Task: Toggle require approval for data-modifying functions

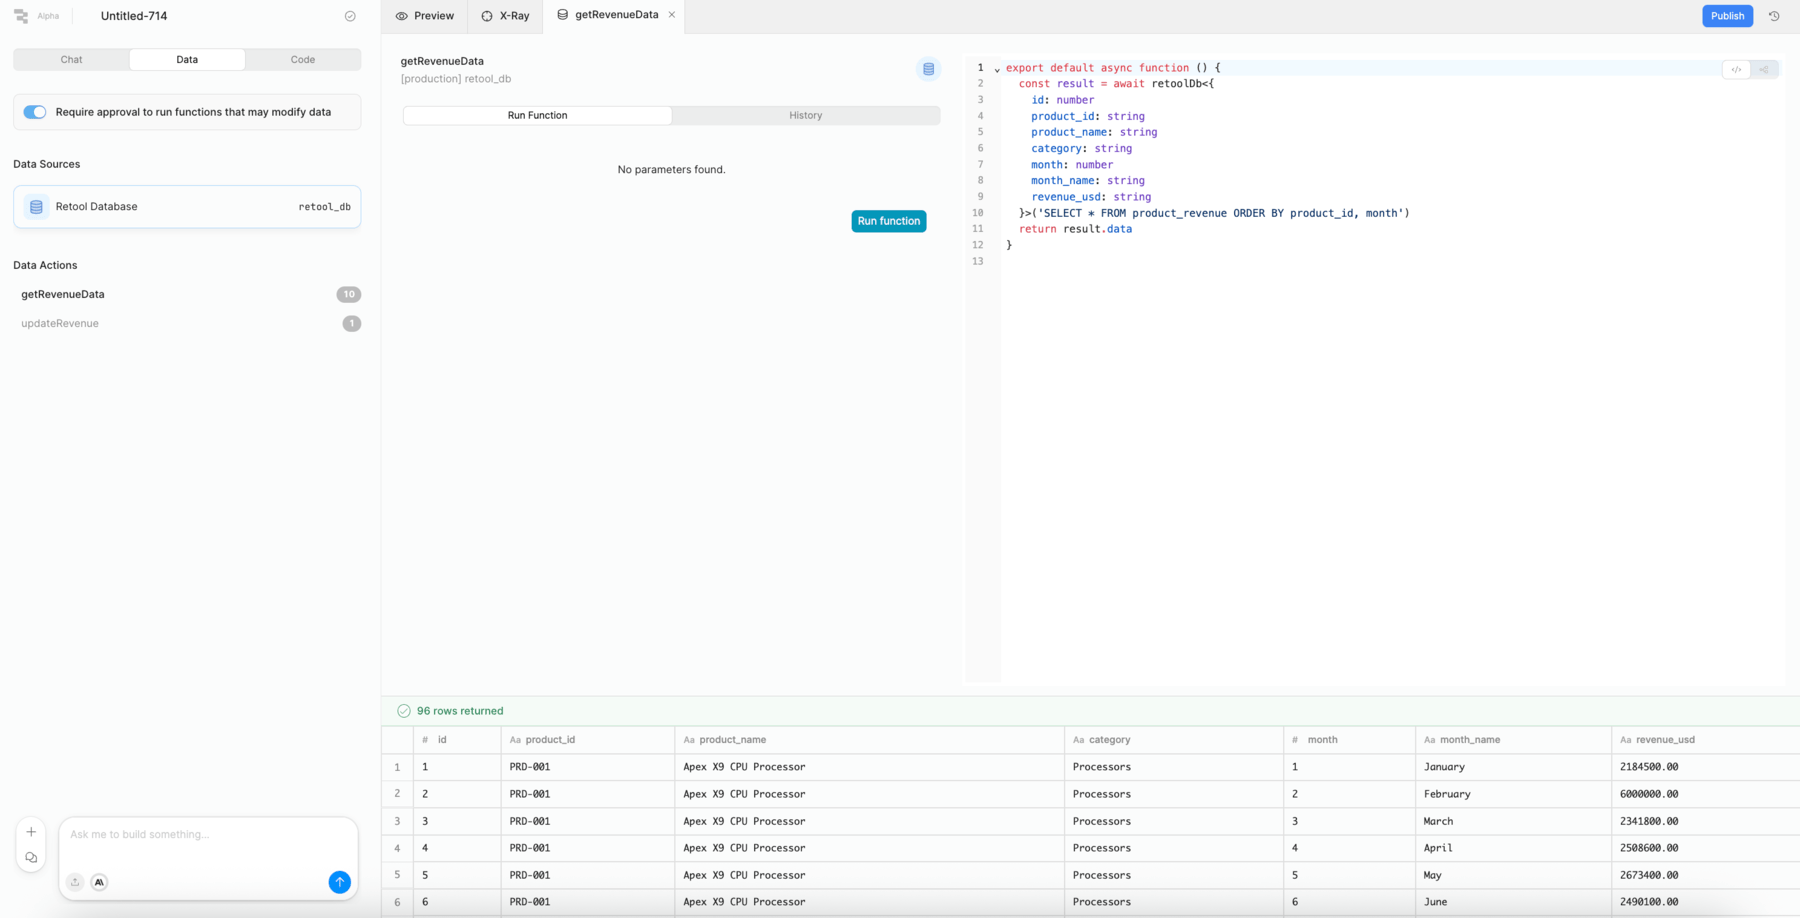Action: coord(35,112)
